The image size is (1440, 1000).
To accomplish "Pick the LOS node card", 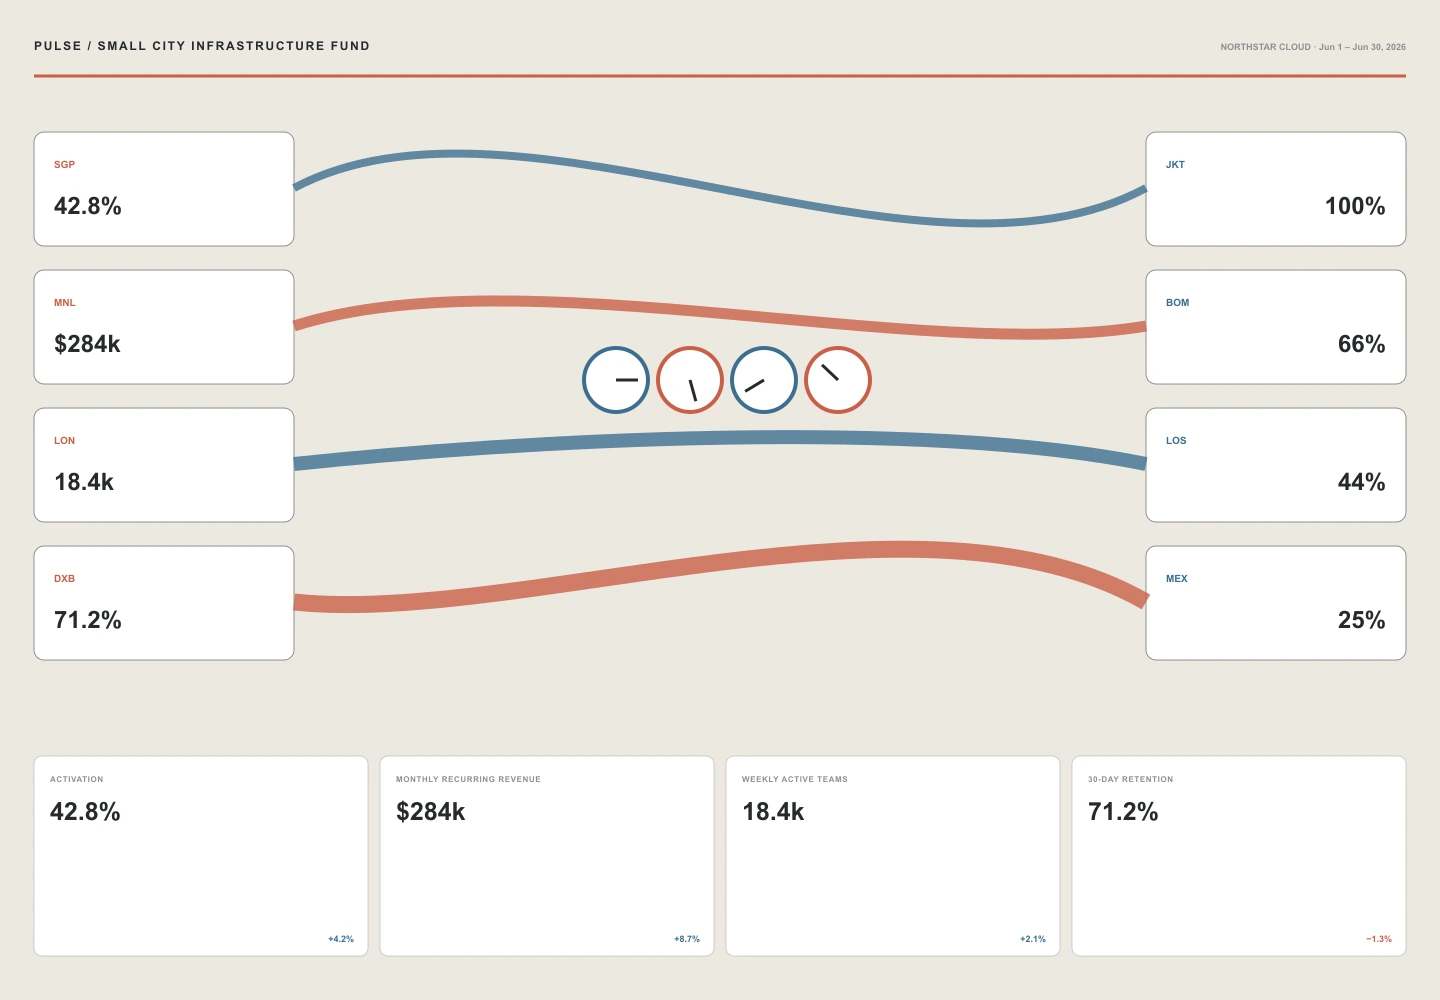I will click(1276, 465).
